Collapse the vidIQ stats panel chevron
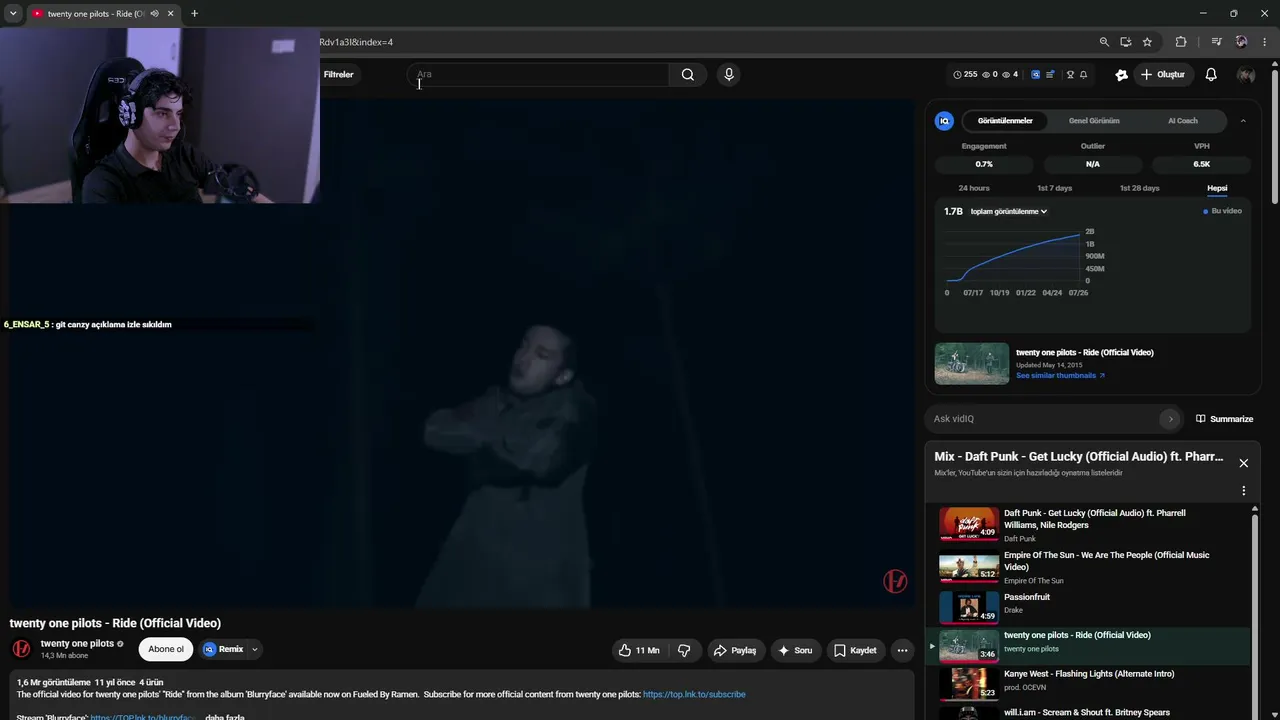Viewport: 1280px width, 720px height. [x=1243, y=121]
